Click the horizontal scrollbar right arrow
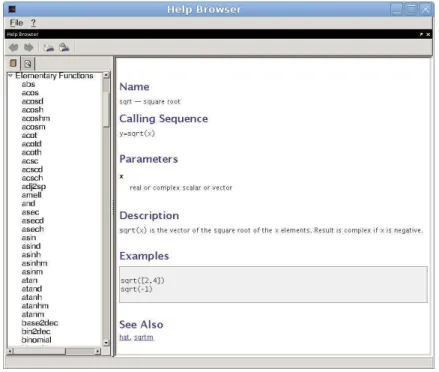Image resolution: width=439 pixels, height=372 pixels. [x=98, y=351]
